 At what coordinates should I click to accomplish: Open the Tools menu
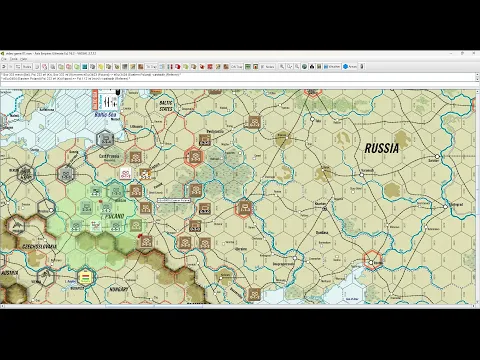(x=14, y=59)
